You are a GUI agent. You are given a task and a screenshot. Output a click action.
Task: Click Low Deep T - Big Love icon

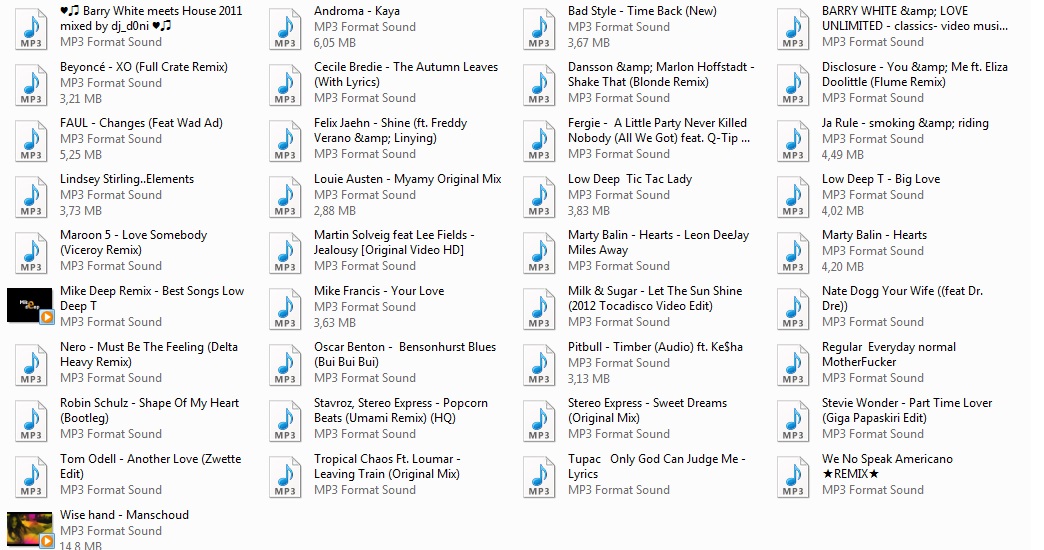point(793,197)
